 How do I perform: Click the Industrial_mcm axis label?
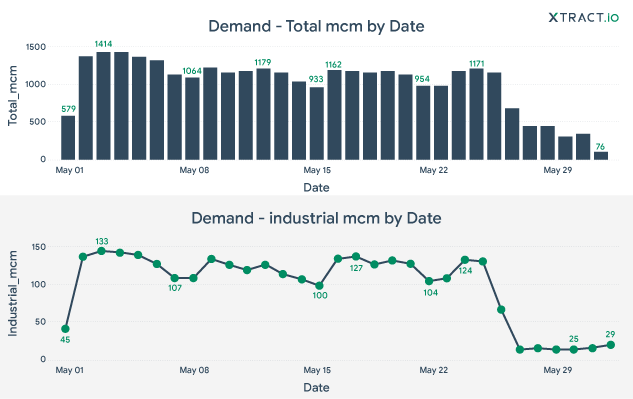pyautogui.click(x=13, y=293)
